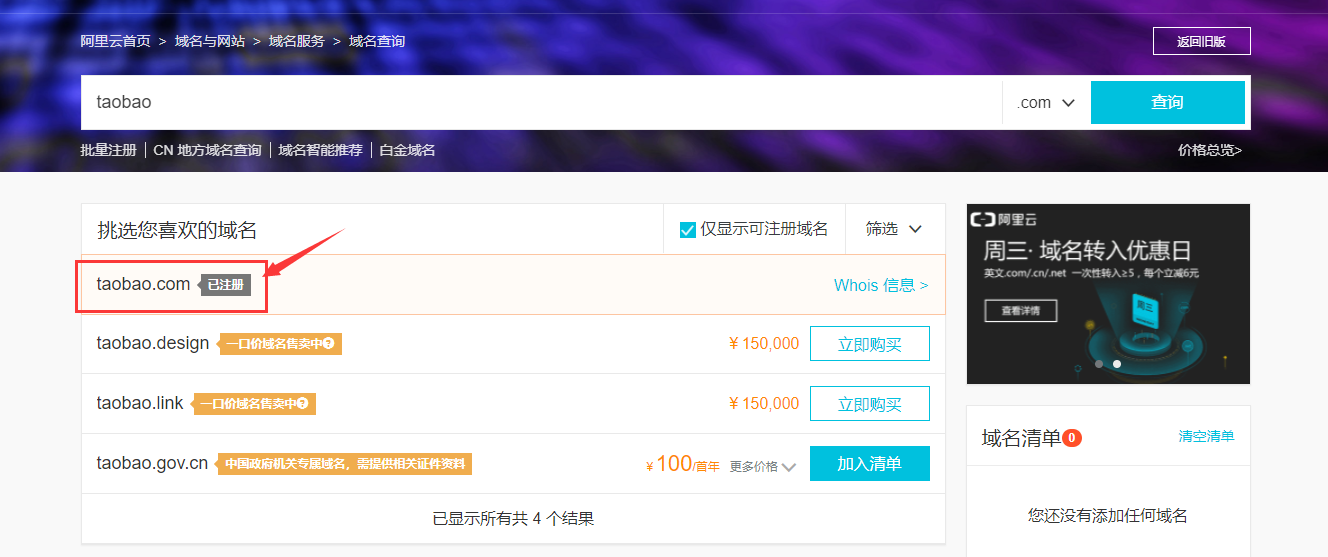
Task: Click the 查询 search button
Action: point(1167,102)
